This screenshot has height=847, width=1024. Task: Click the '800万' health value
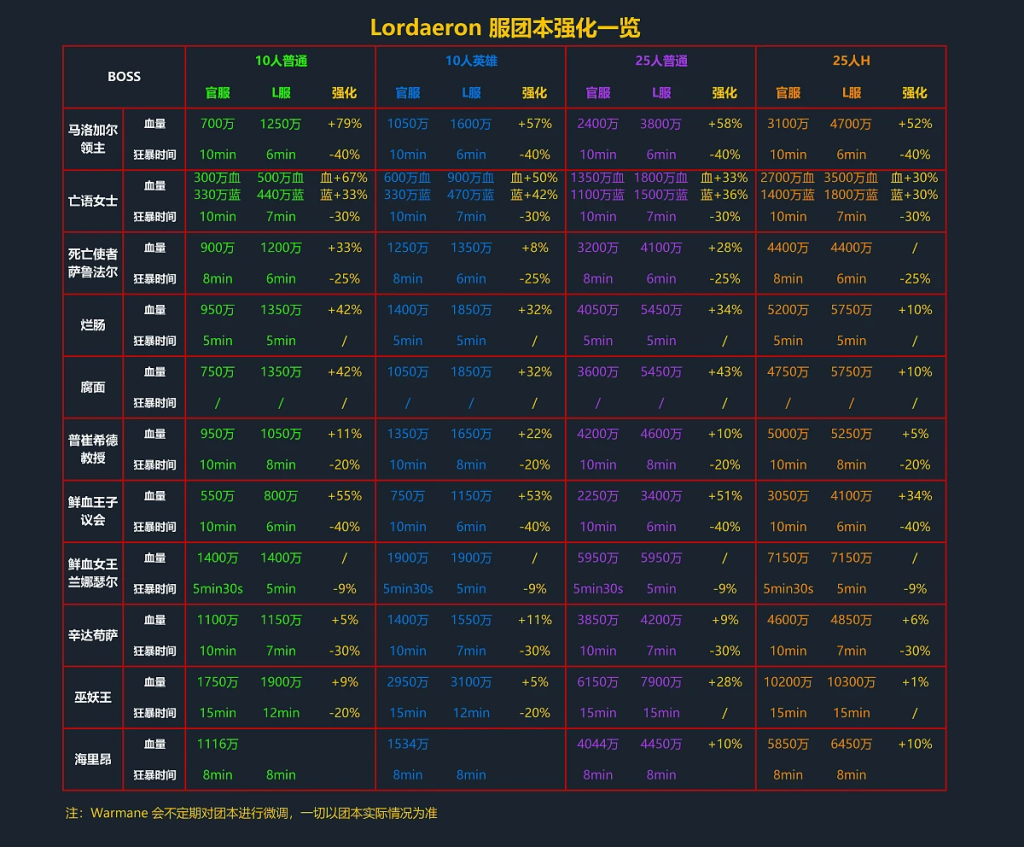[x=281, y=496]
